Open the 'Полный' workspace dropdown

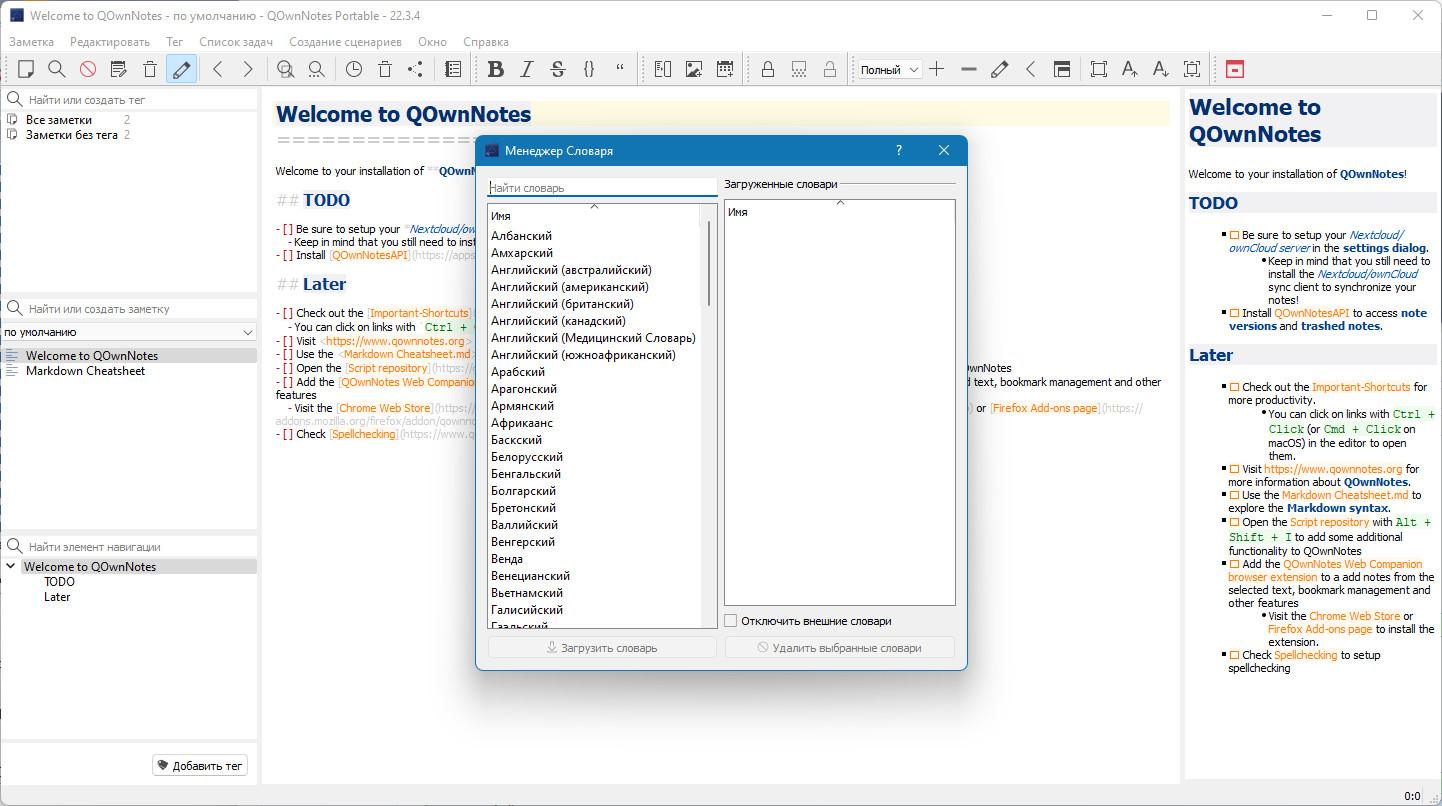pyautogui.click(x=889, y=70)
